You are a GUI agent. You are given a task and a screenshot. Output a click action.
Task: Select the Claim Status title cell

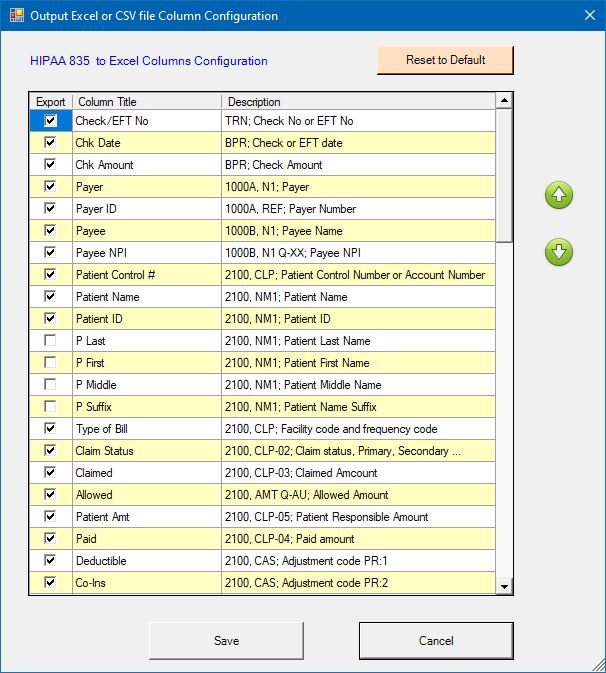point(147,451)
